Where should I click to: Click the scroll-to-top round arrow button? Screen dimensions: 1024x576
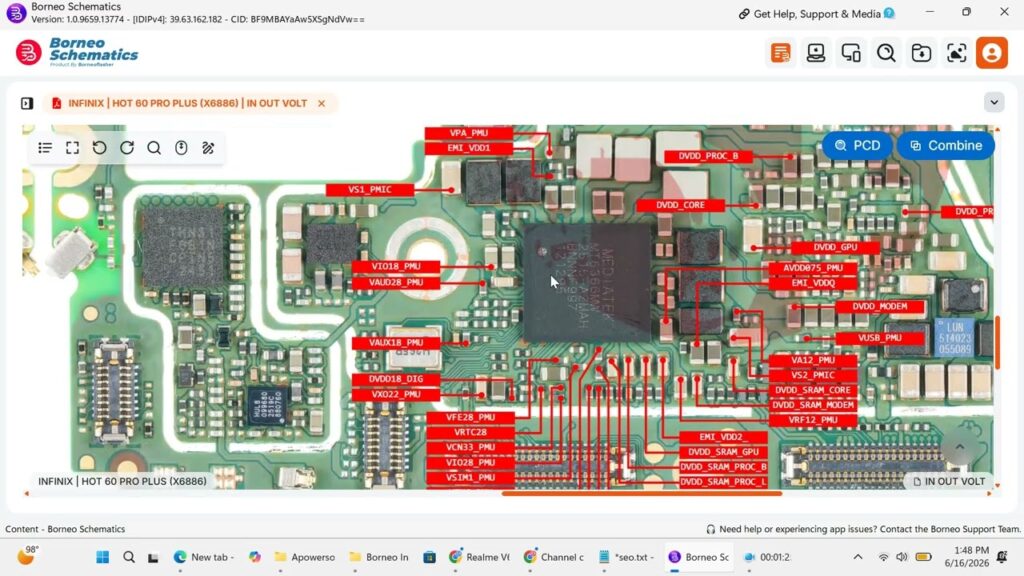point(959,447)
